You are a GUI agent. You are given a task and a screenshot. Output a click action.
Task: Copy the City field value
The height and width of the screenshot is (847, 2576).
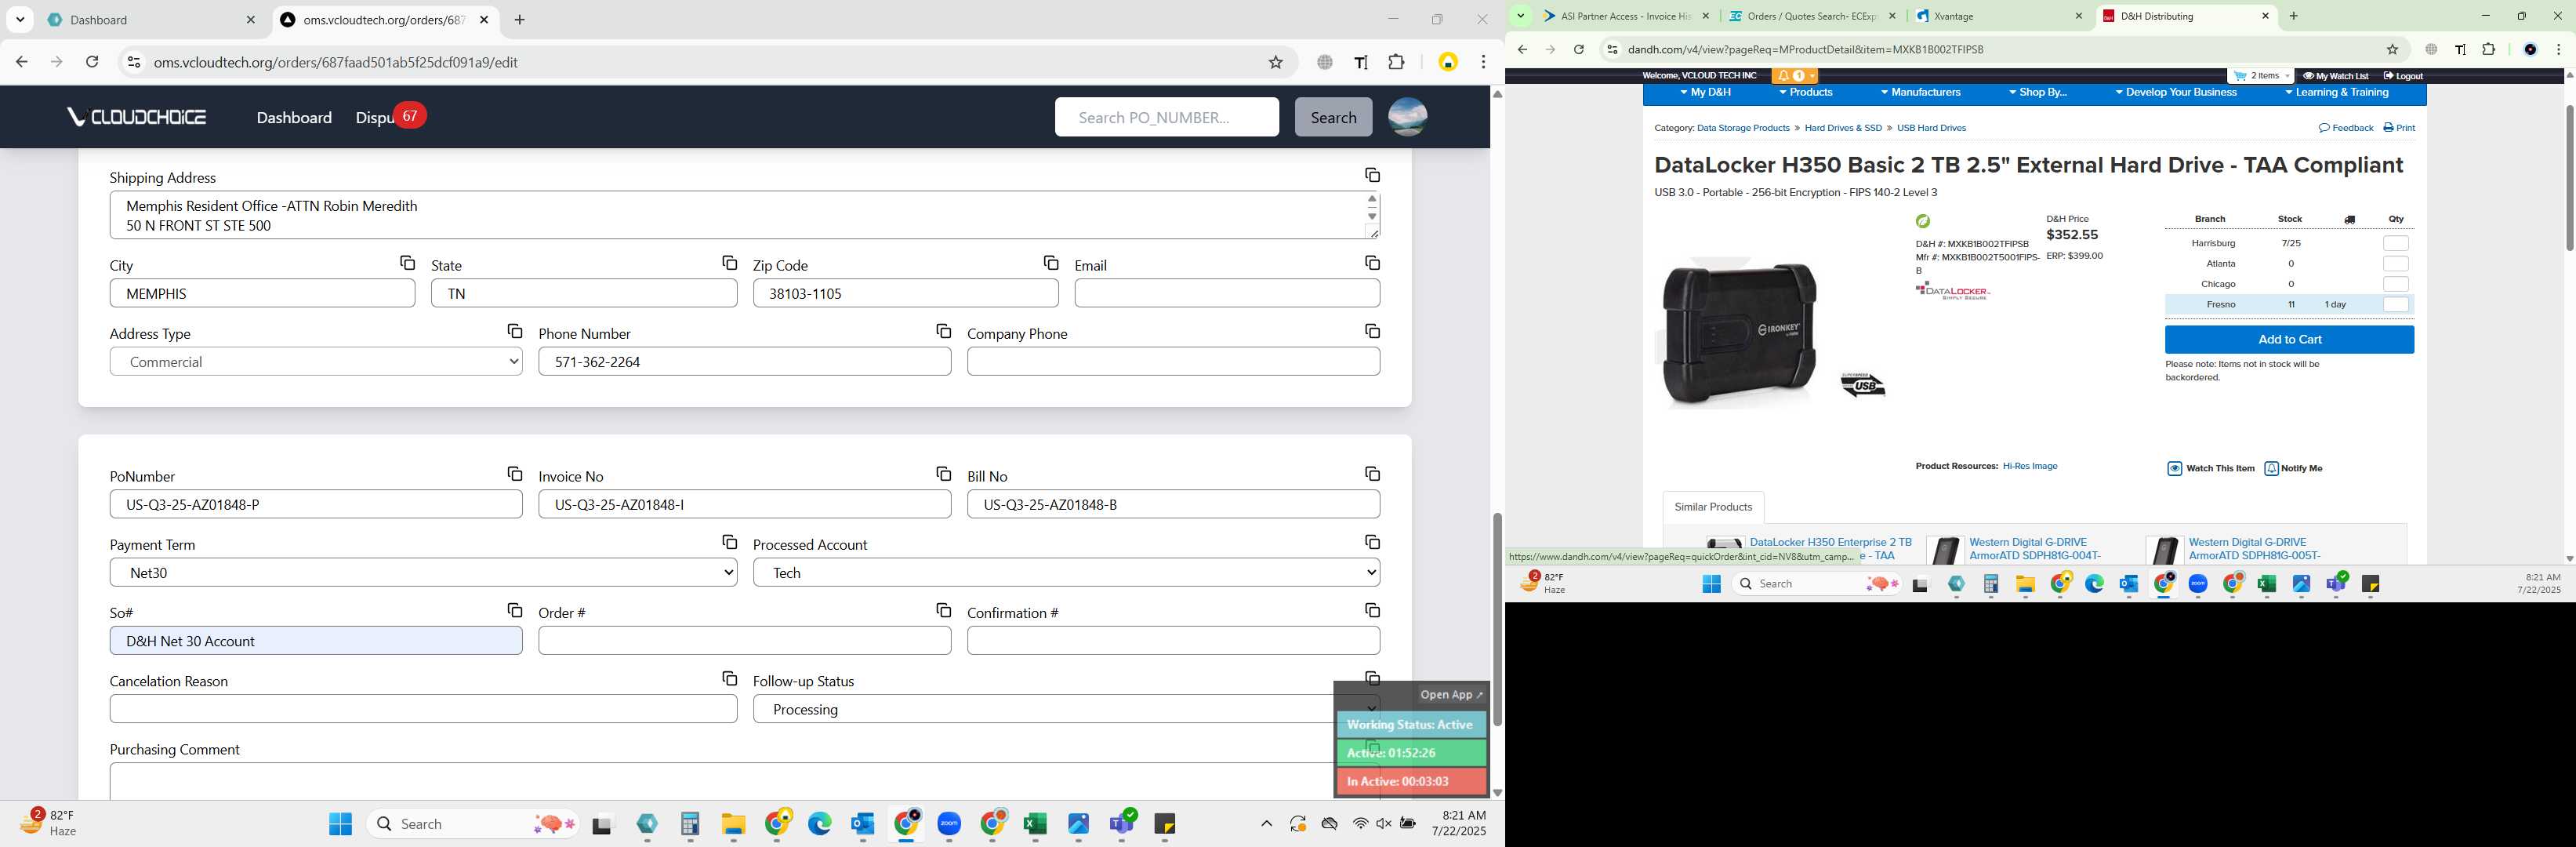[407, 263]
